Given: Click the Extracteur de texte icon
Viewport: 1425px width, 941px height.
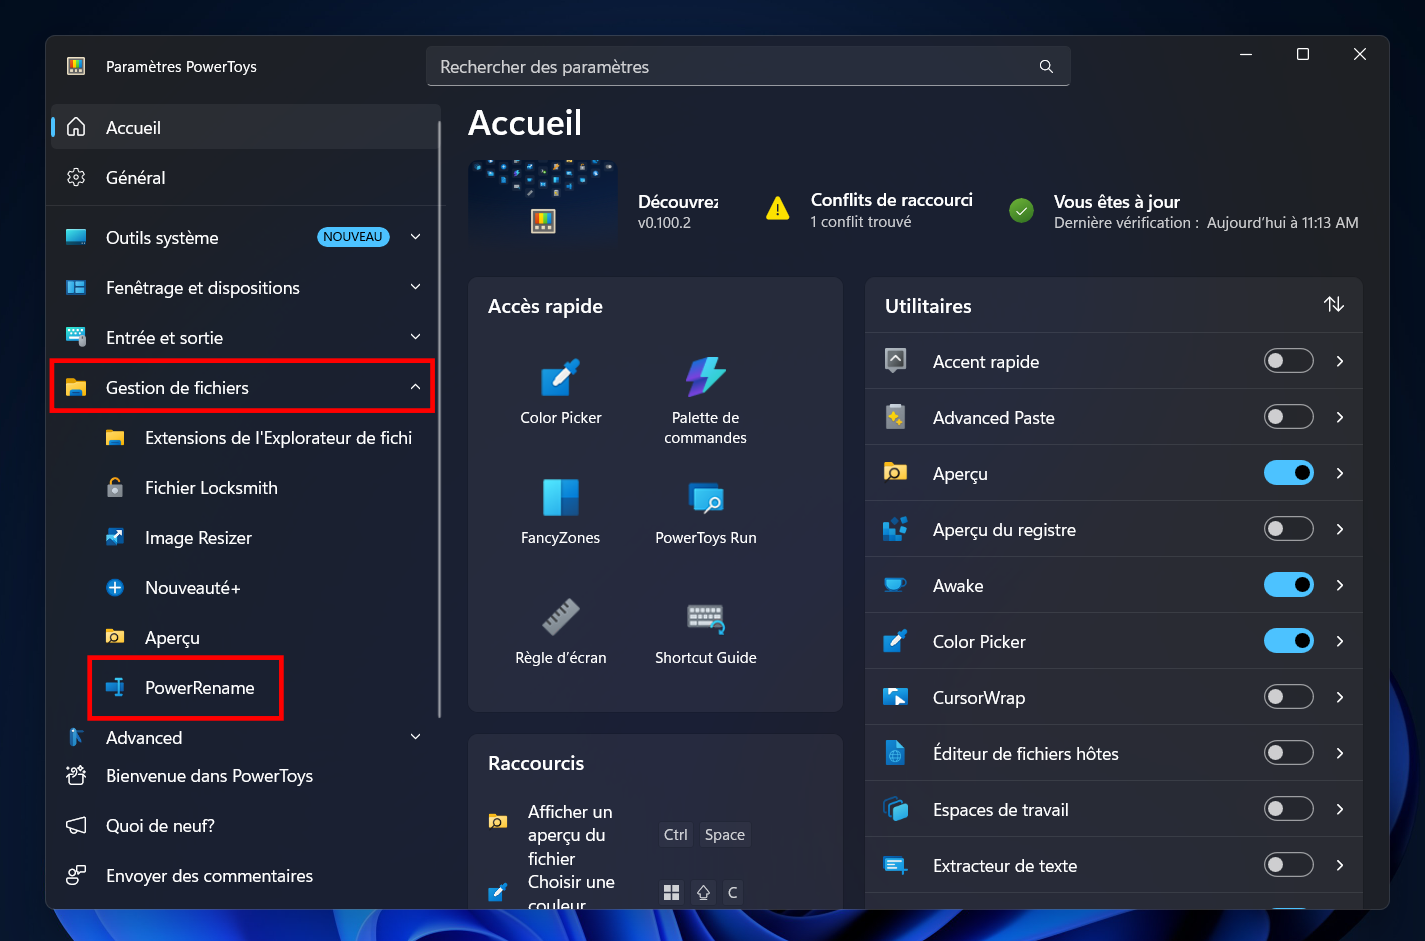Looking at the screenshot, I should 895,865.
